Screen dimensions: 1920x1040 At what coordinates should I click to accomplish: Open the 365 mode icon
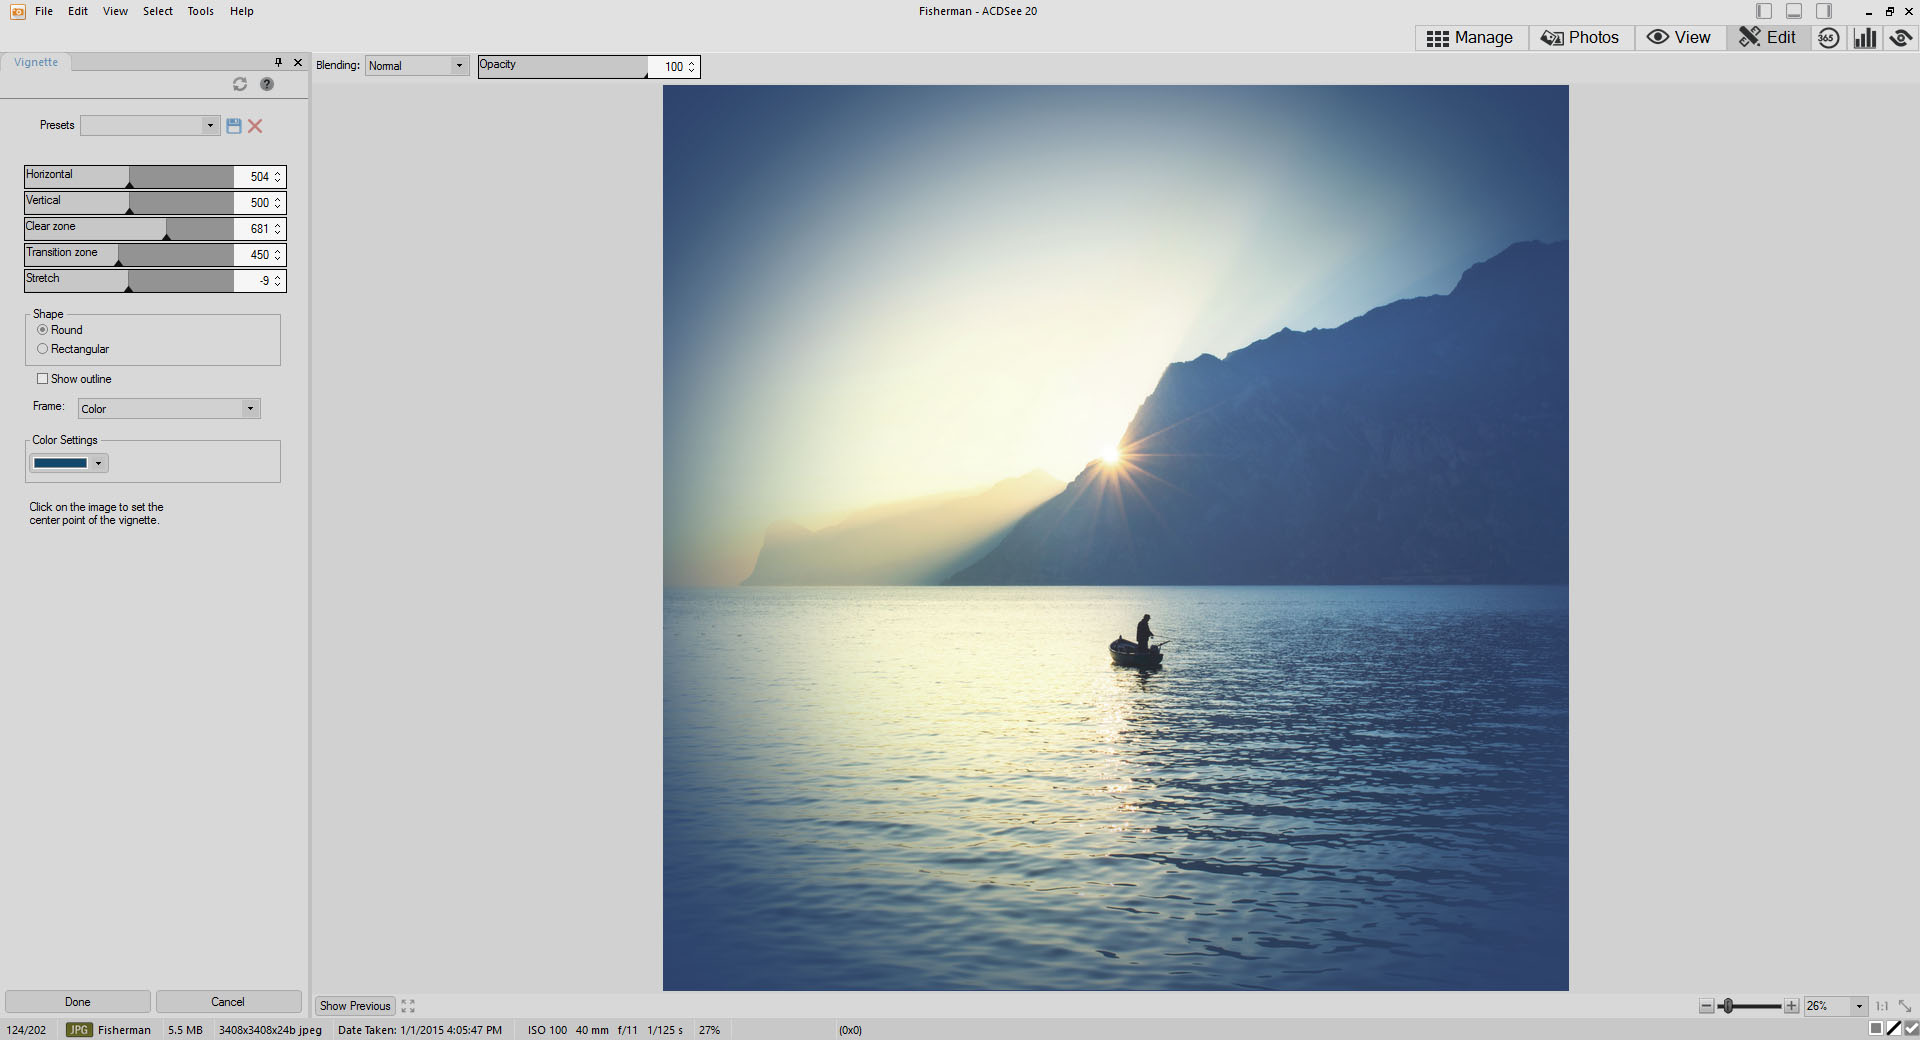pyautogui.click(x=1828, y=38)
